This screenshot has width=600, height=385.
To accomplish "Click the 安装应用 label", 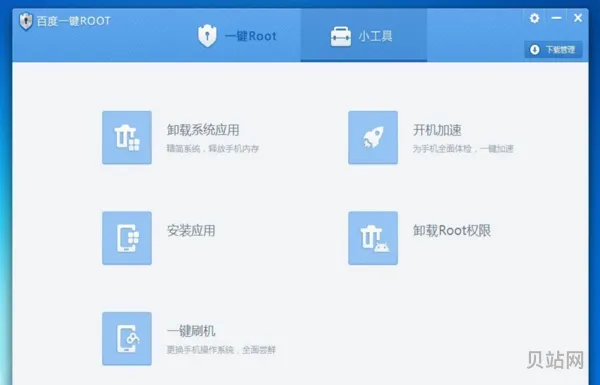I will coord(191,231).
